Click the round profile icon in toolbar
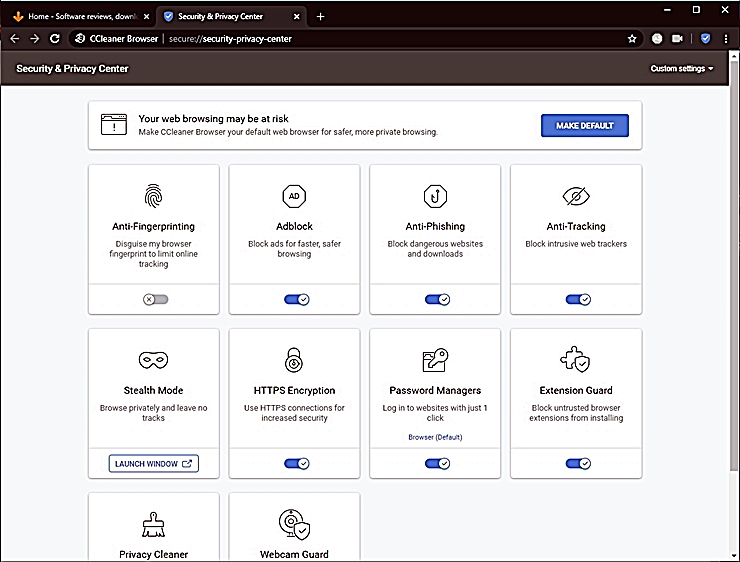Viewport: 740px width, 562px height. (x=657, y=39)
